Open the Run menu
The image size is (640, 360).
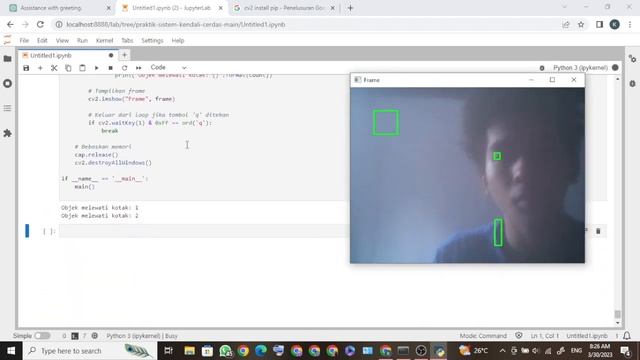click(82, 40)
